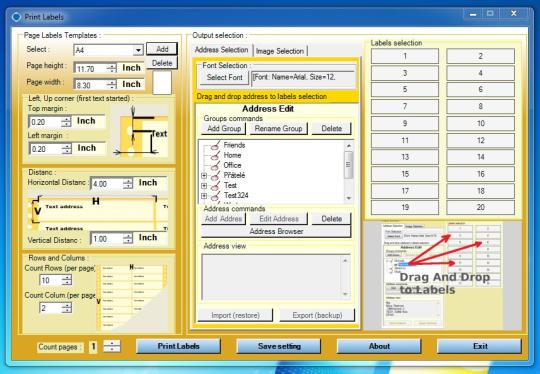540x374 pixels.
Task: Select the Office group in tree
Action: (x=232, y=165)
